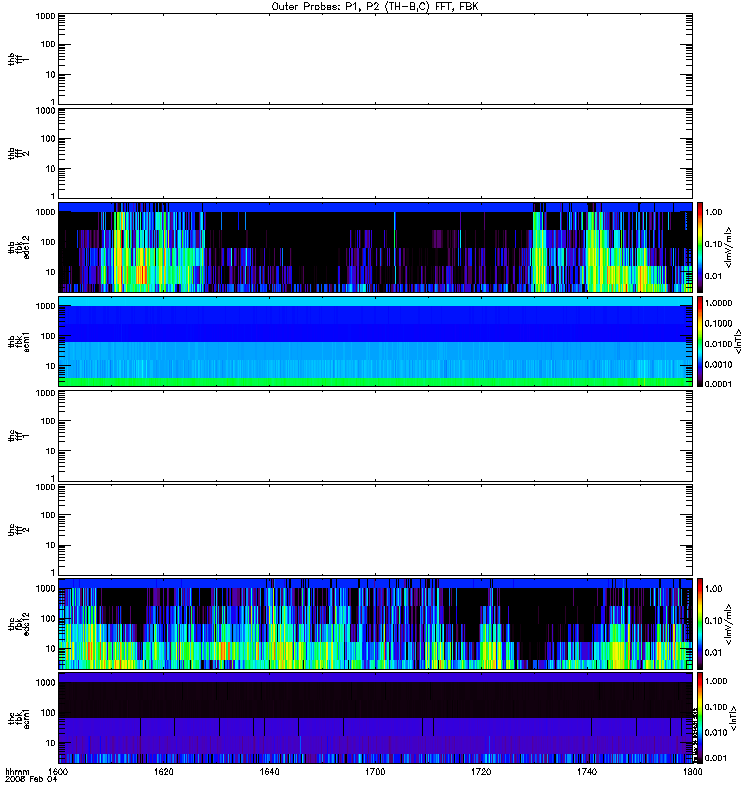
Task: Select the '1800' time axis label
Action: tap(692, 771)
